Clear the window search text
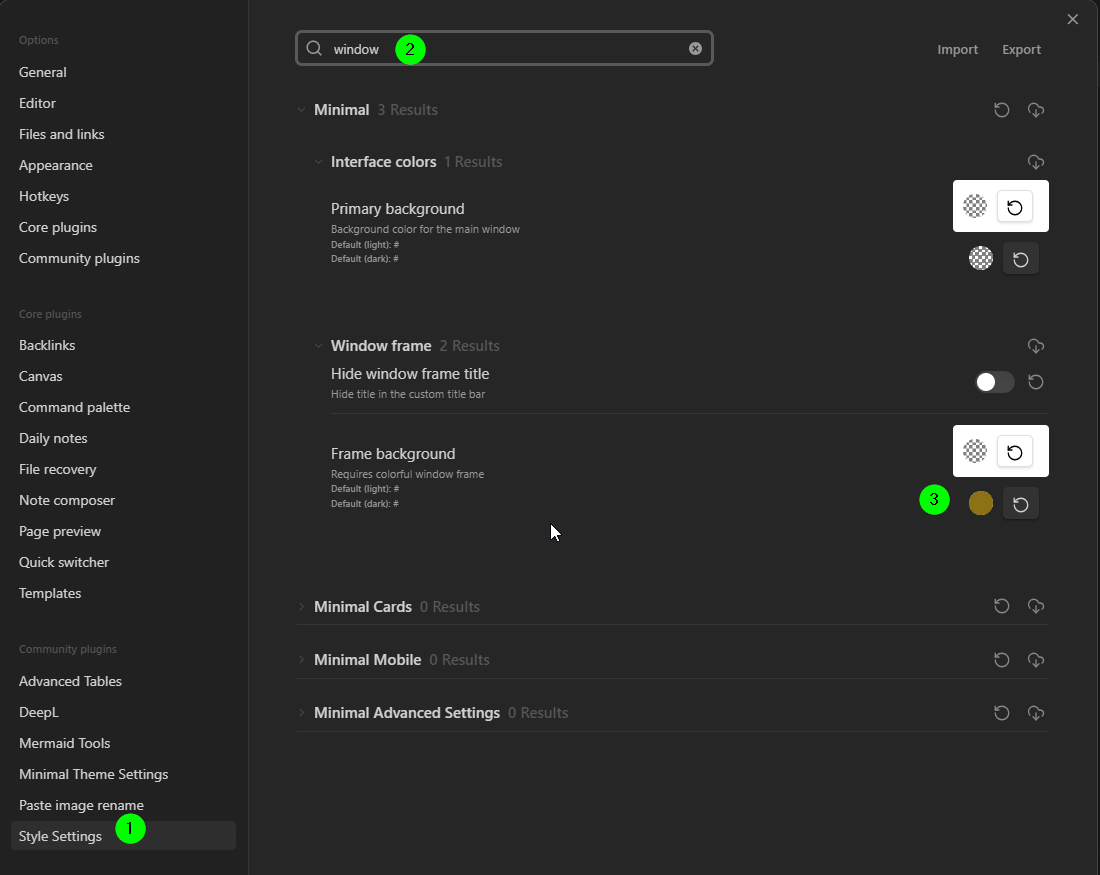Viewport: 1100px width, 875px height. click(695, 48)
